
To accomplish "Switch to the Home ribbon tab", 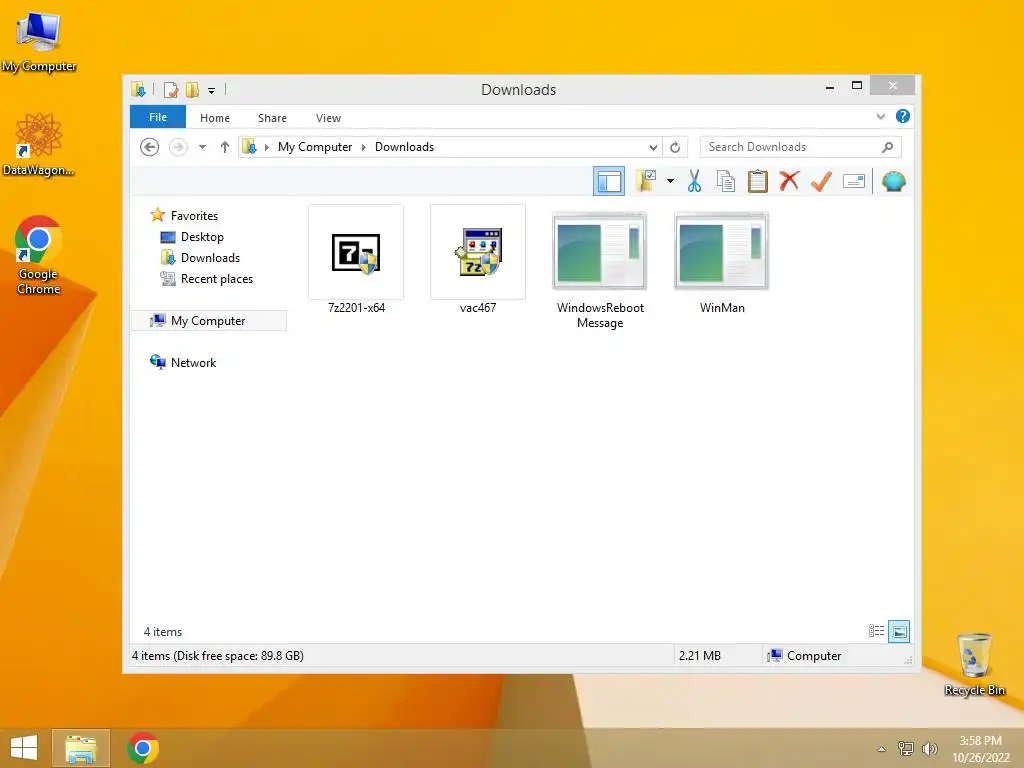I will click(215, 118).
